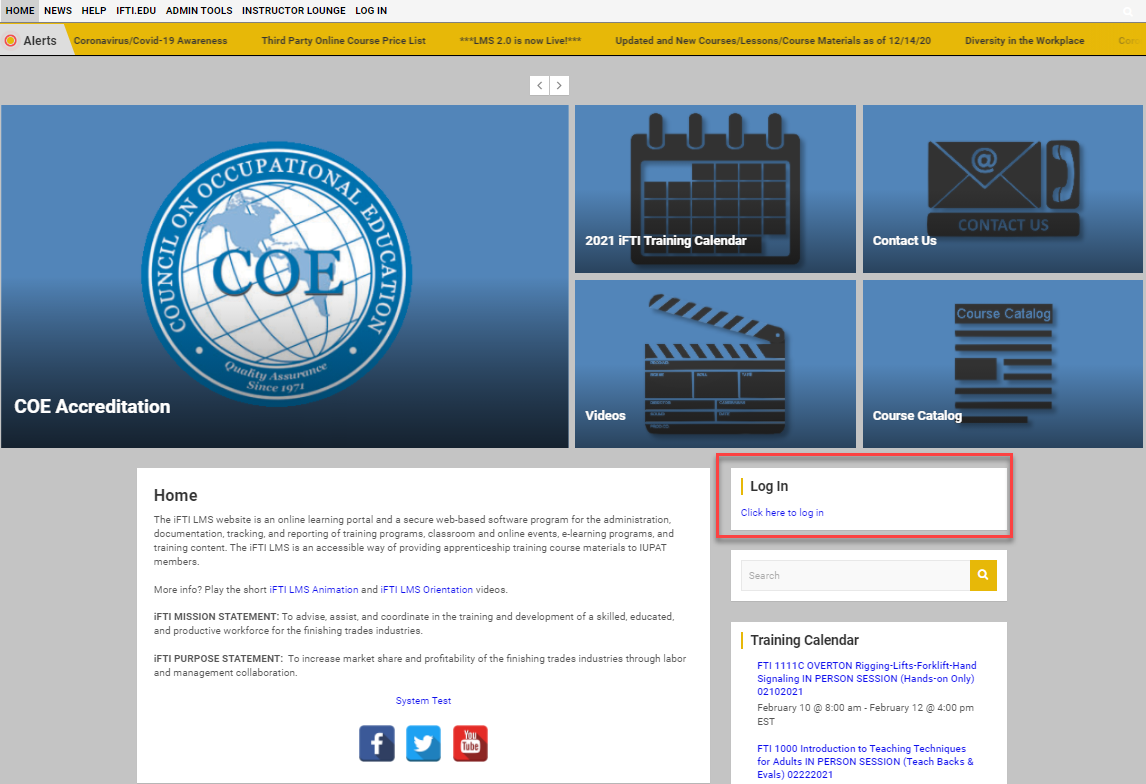Open the iFTI LMS Animation link
Viewport: 1146px width, 784px height.
[314, 590]
